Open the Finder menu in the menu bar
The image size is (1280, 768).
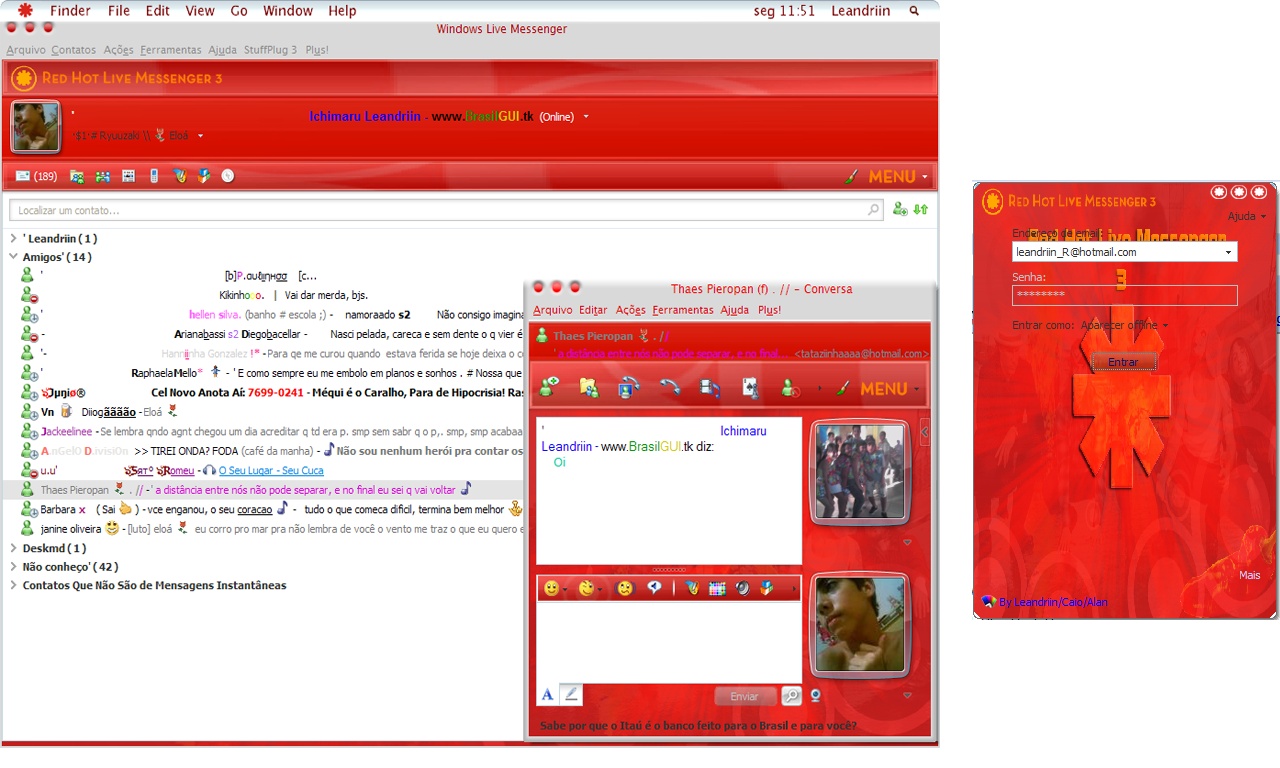pos(70,11)
